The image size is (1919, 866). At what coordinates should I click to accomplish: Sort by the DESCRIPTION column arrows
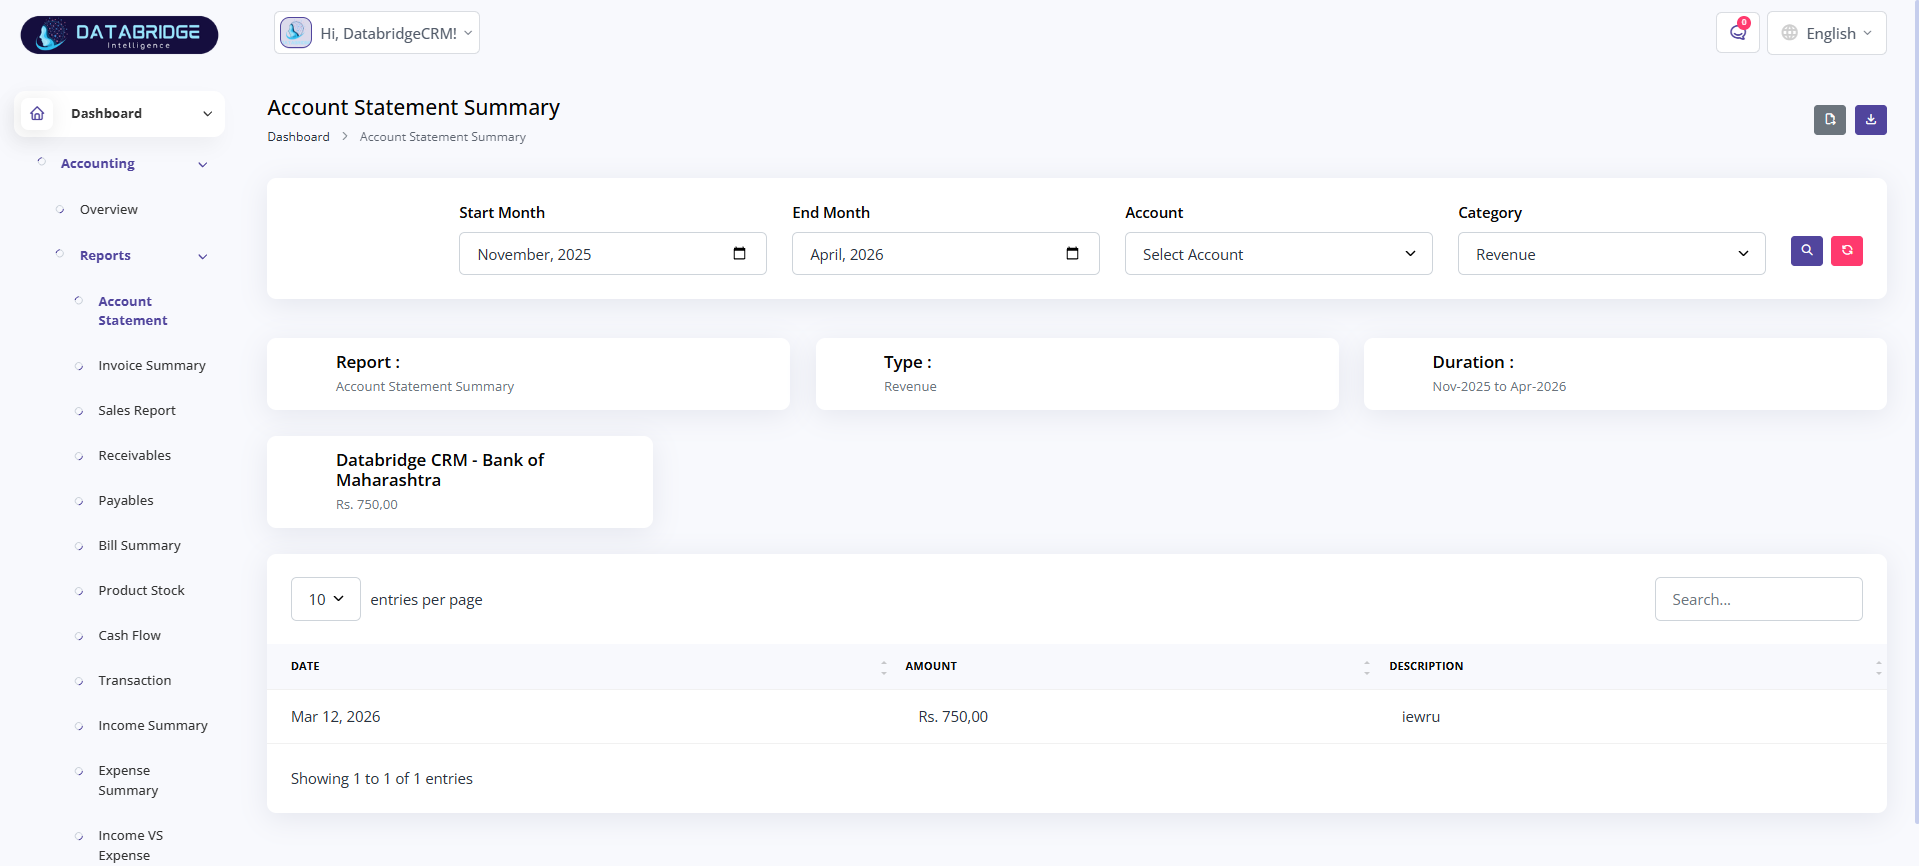1879,667
